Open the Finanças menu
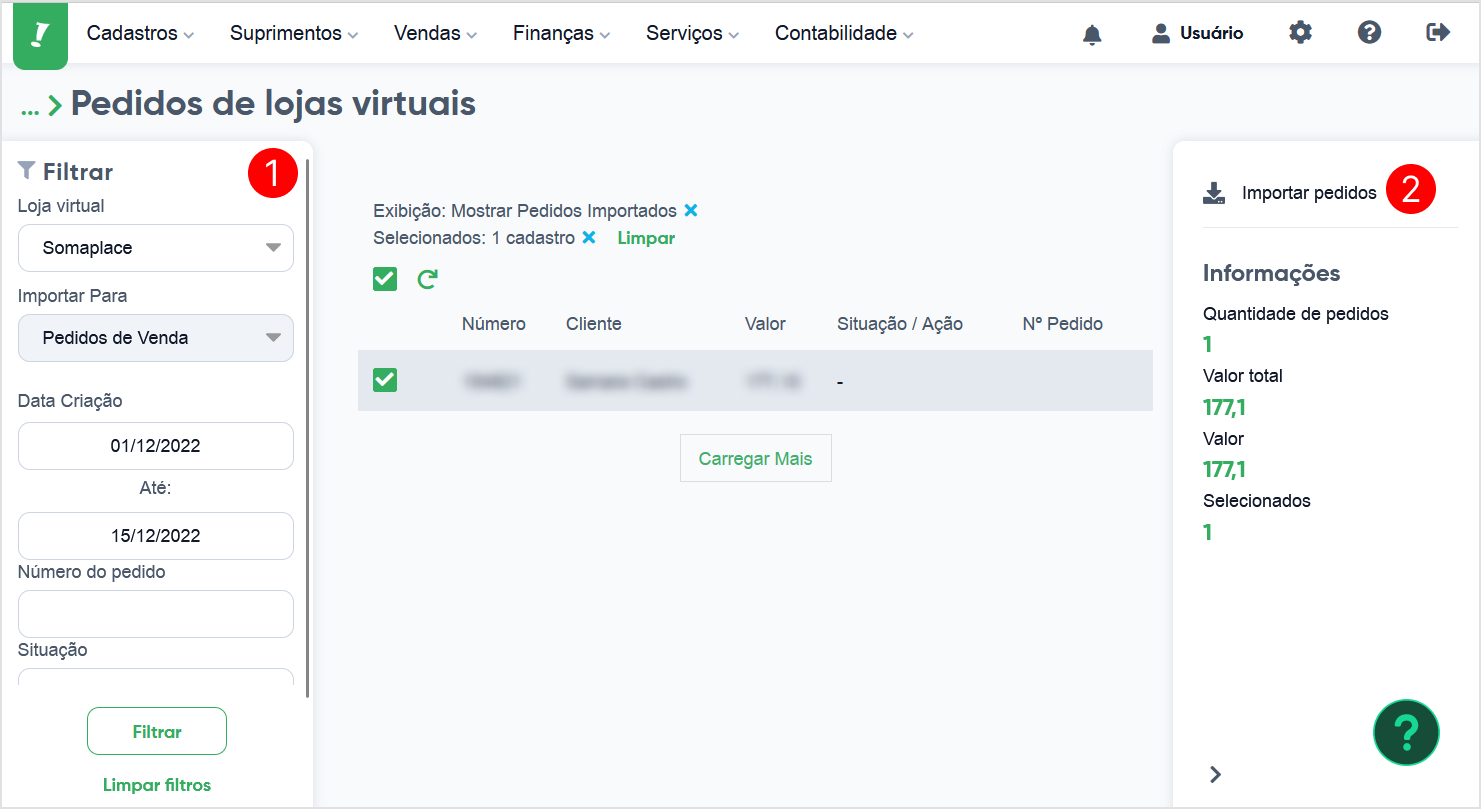This screenshot has width=1482, height=810. tap(561, 33)
